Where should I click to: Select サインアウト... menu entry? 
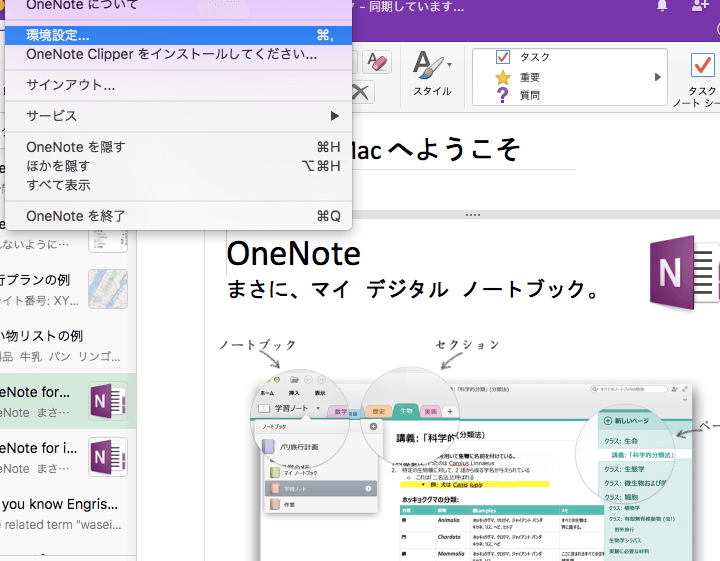click(x=178, y=85)
